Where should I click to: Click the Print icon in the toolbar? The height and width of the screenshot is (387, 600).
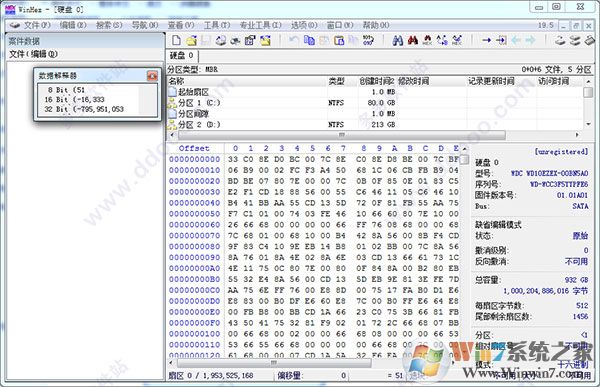click(x=236, y=40)
